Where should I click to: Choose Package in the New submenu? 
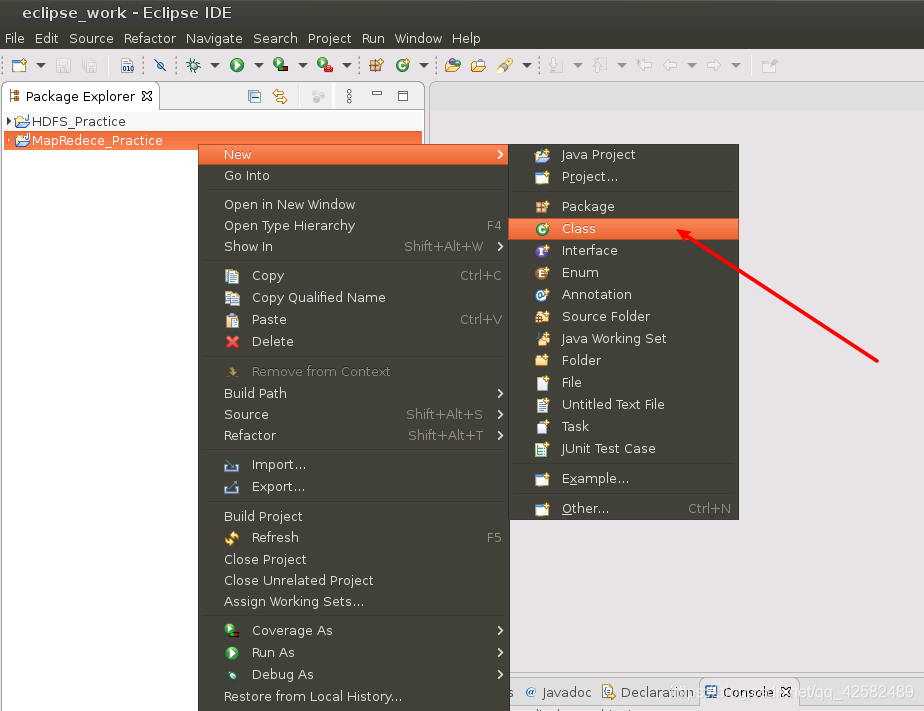click(623, 207)
